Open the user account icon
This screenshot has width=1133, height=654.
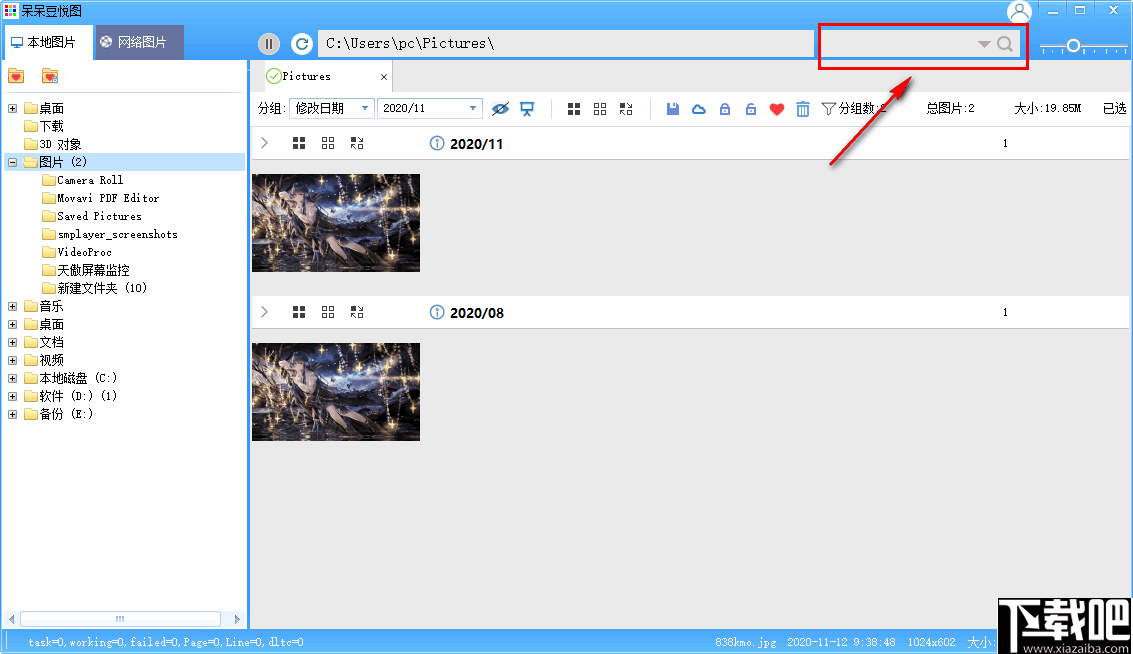(1019, 12)
